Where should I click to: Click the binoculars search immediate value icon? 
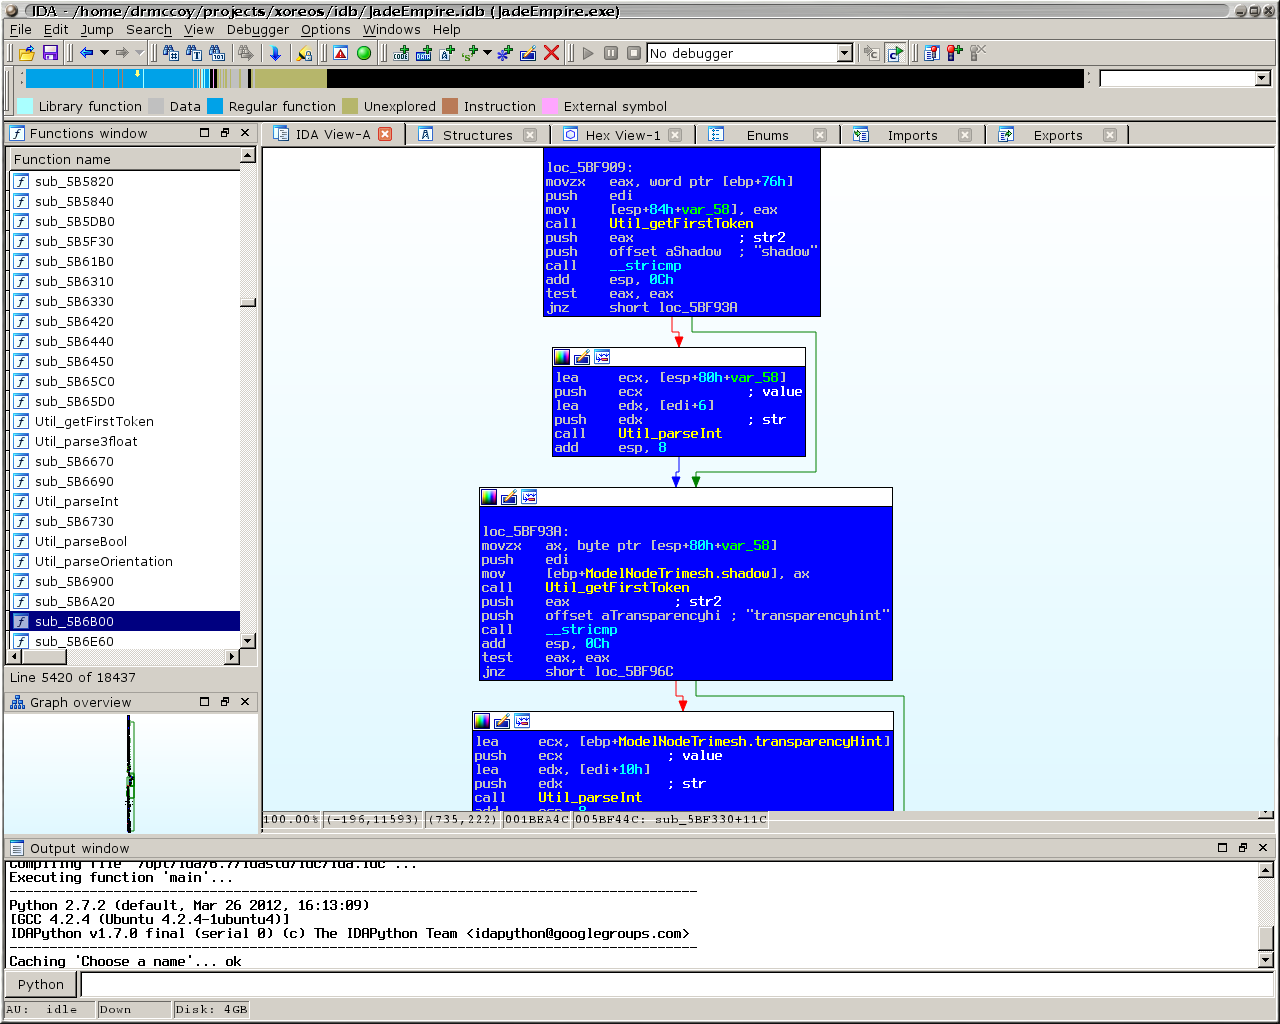pos(171,53)
